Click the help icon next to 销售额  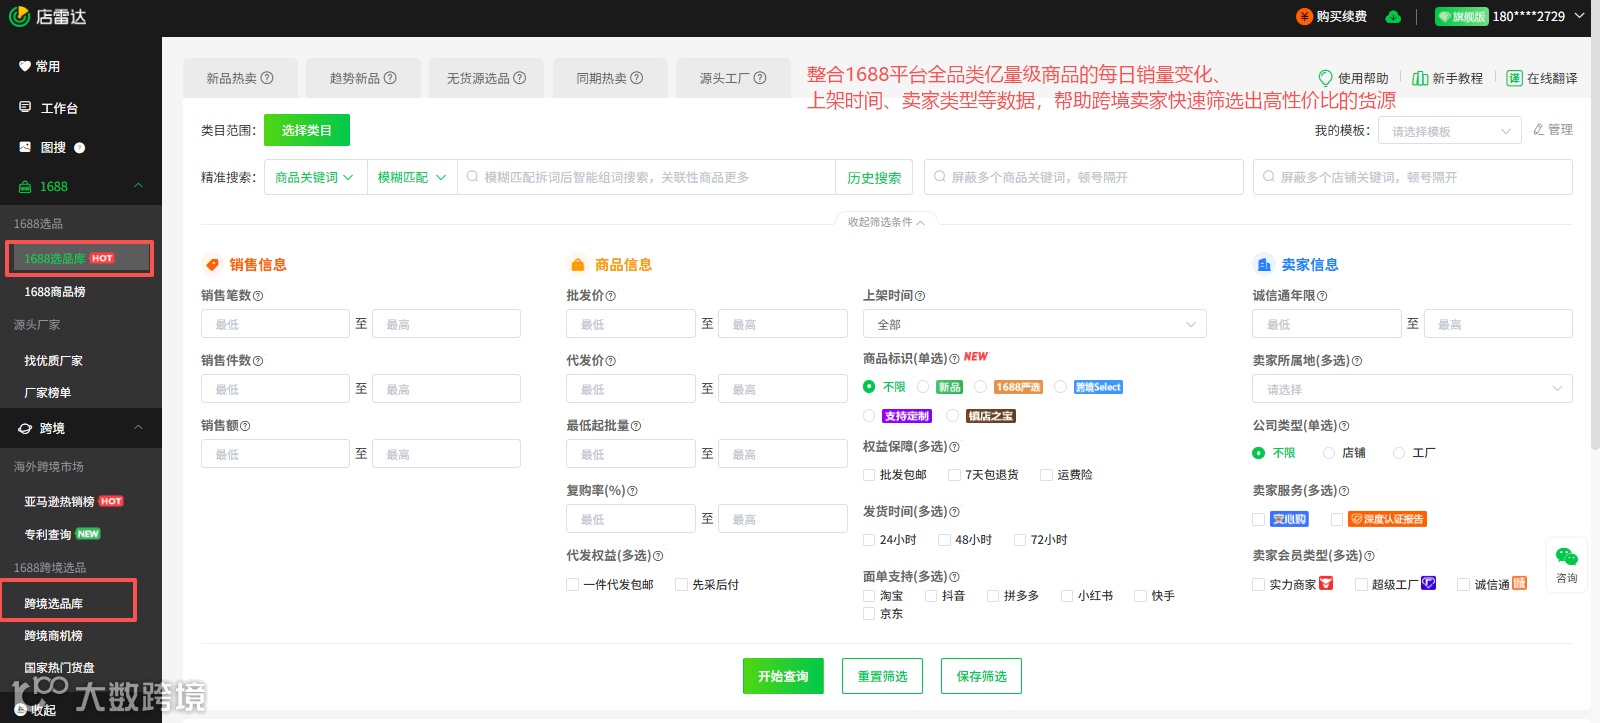click(246, 426)
